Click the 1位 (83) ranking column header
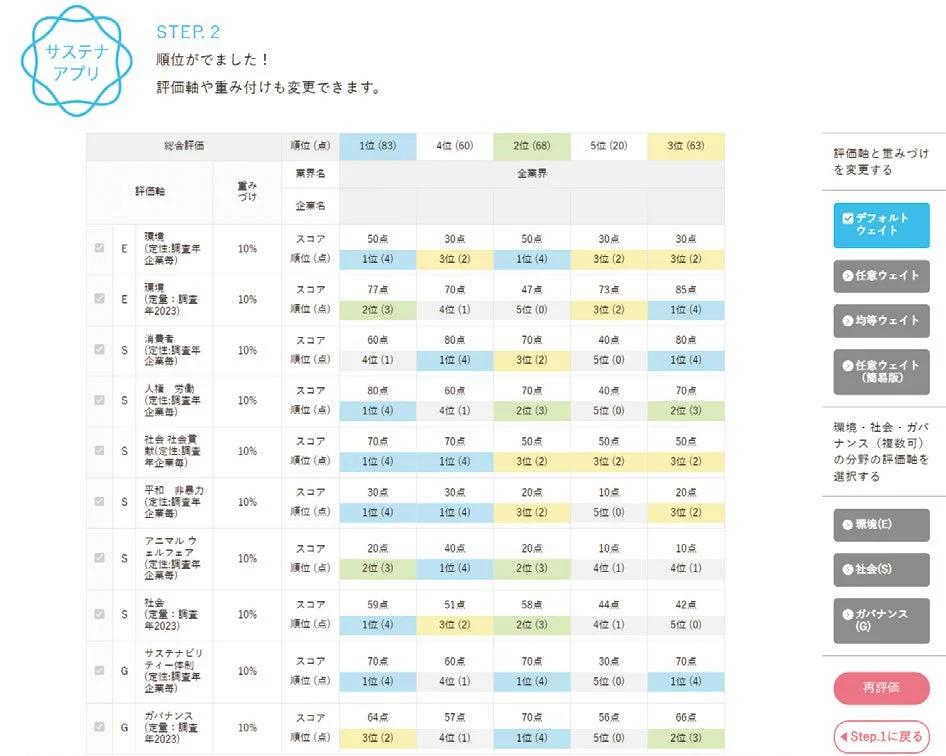946x756 pixels. click(x=377, y=145)
